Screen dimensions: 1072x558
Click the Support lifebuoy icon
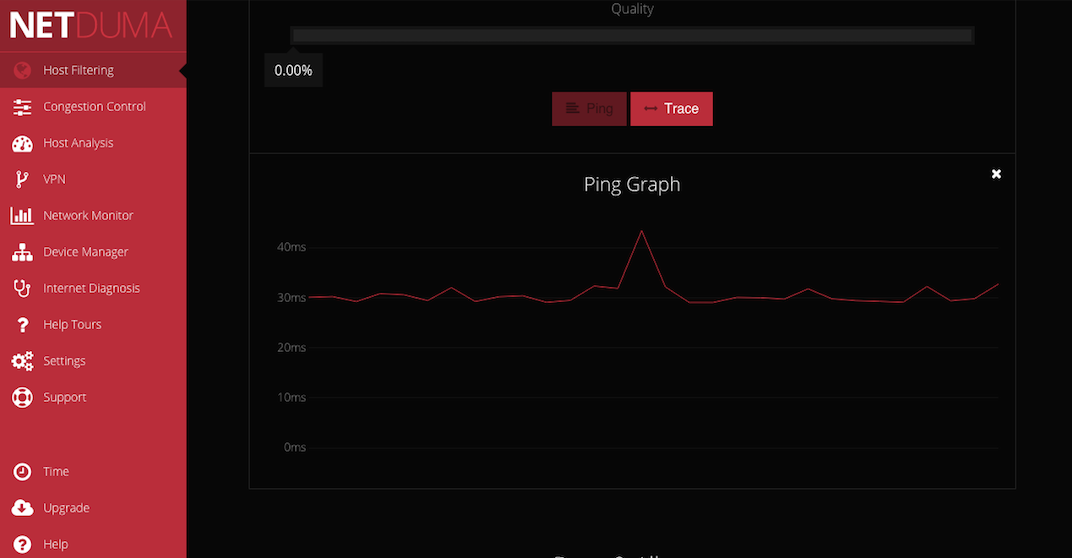22,397
